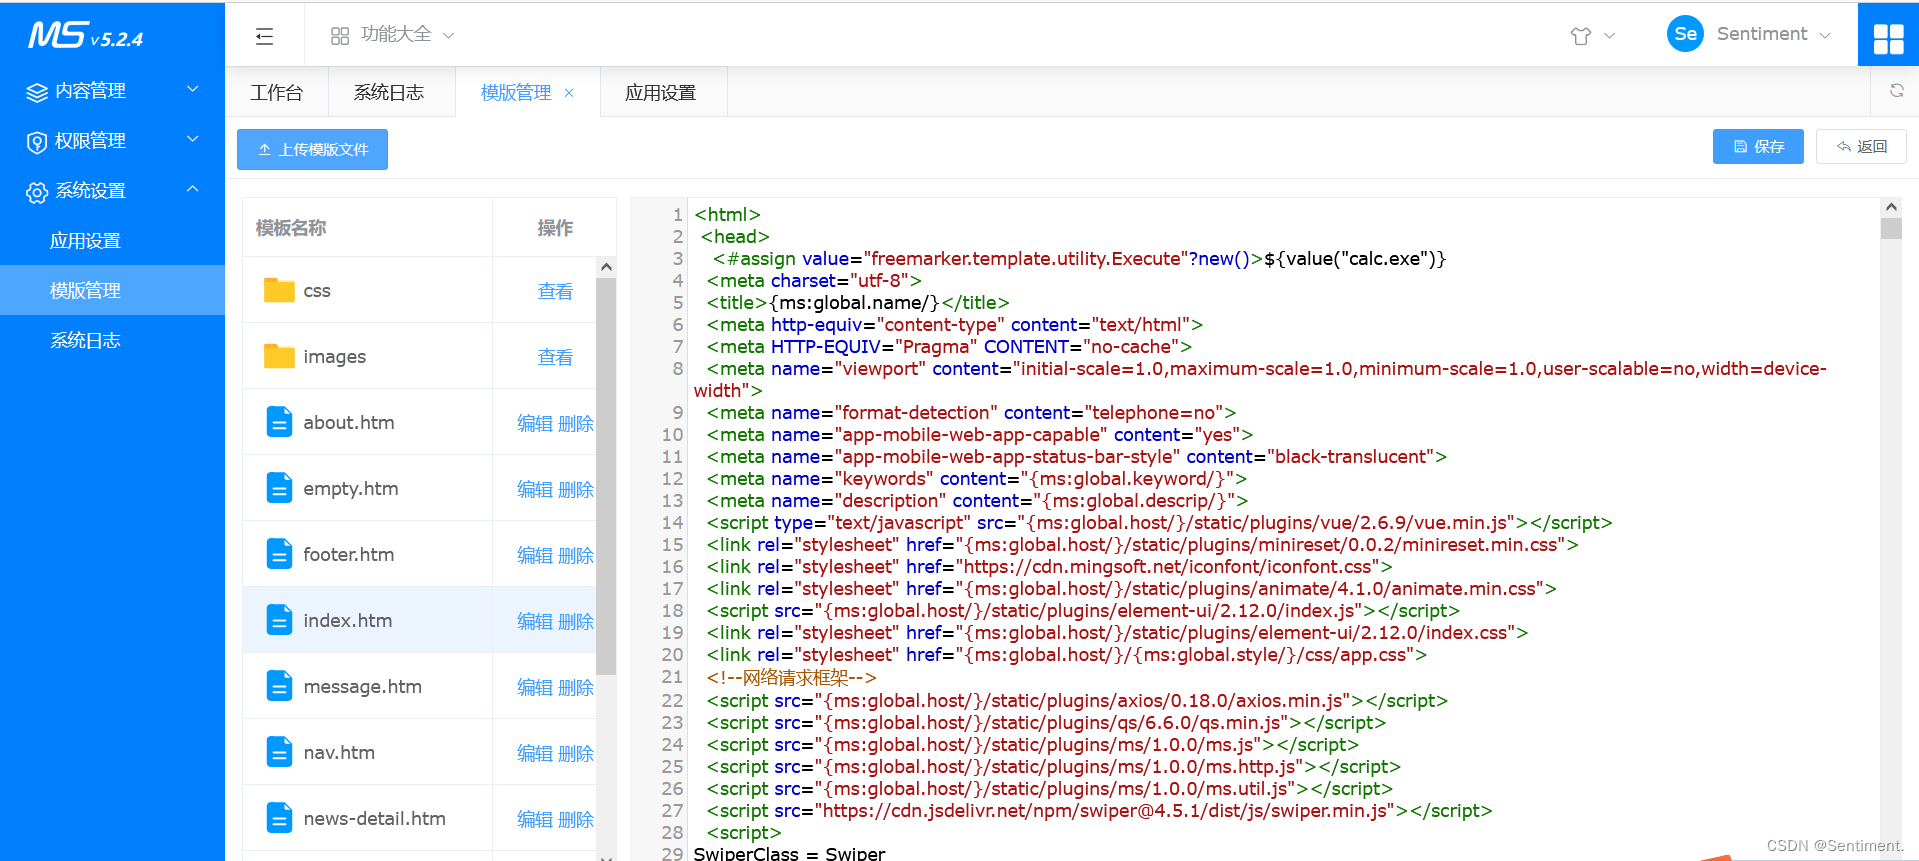Click 查看 for the css folder
The width and height of the screenshot is (1919, 861).
coord(555,291)
